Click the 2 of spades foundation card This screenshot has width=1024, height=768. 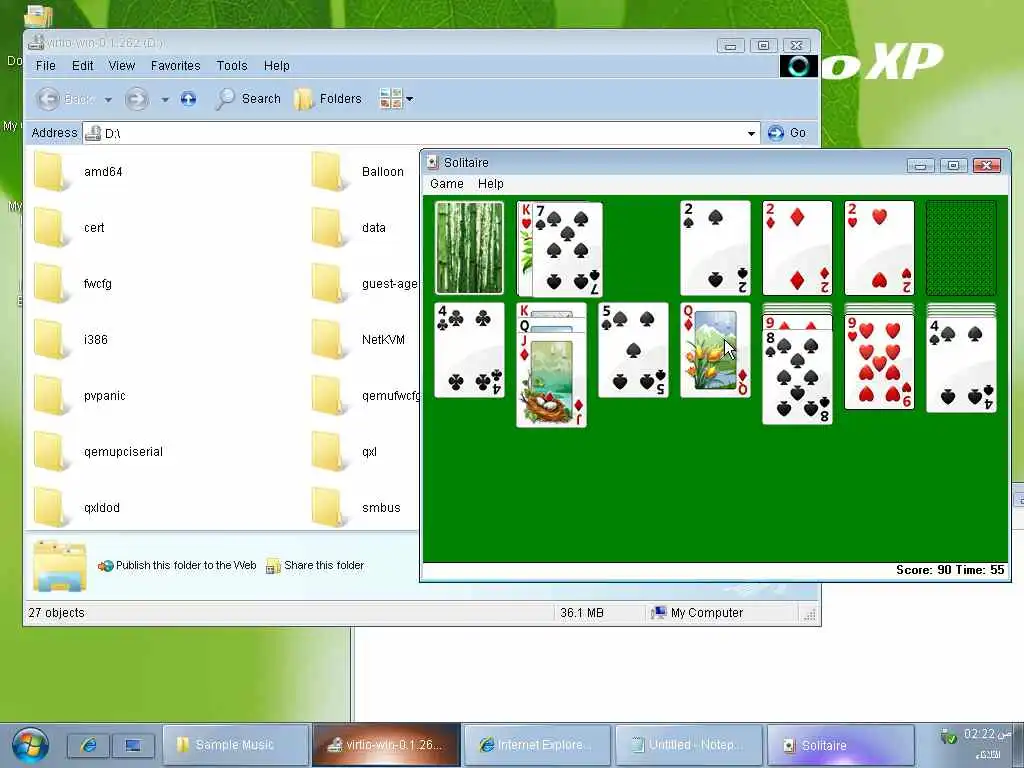[x=715, y=248]
